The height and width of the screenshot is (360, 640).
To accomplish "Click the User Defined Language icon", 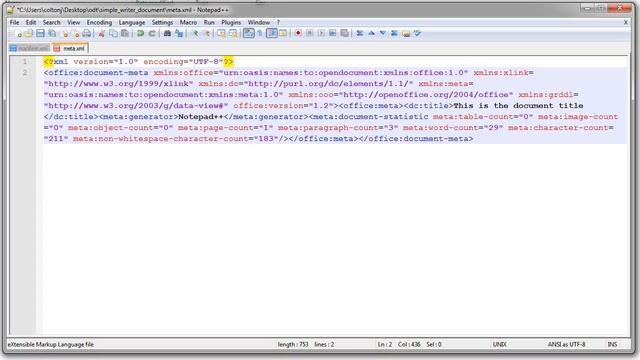I will coord(282,34).
